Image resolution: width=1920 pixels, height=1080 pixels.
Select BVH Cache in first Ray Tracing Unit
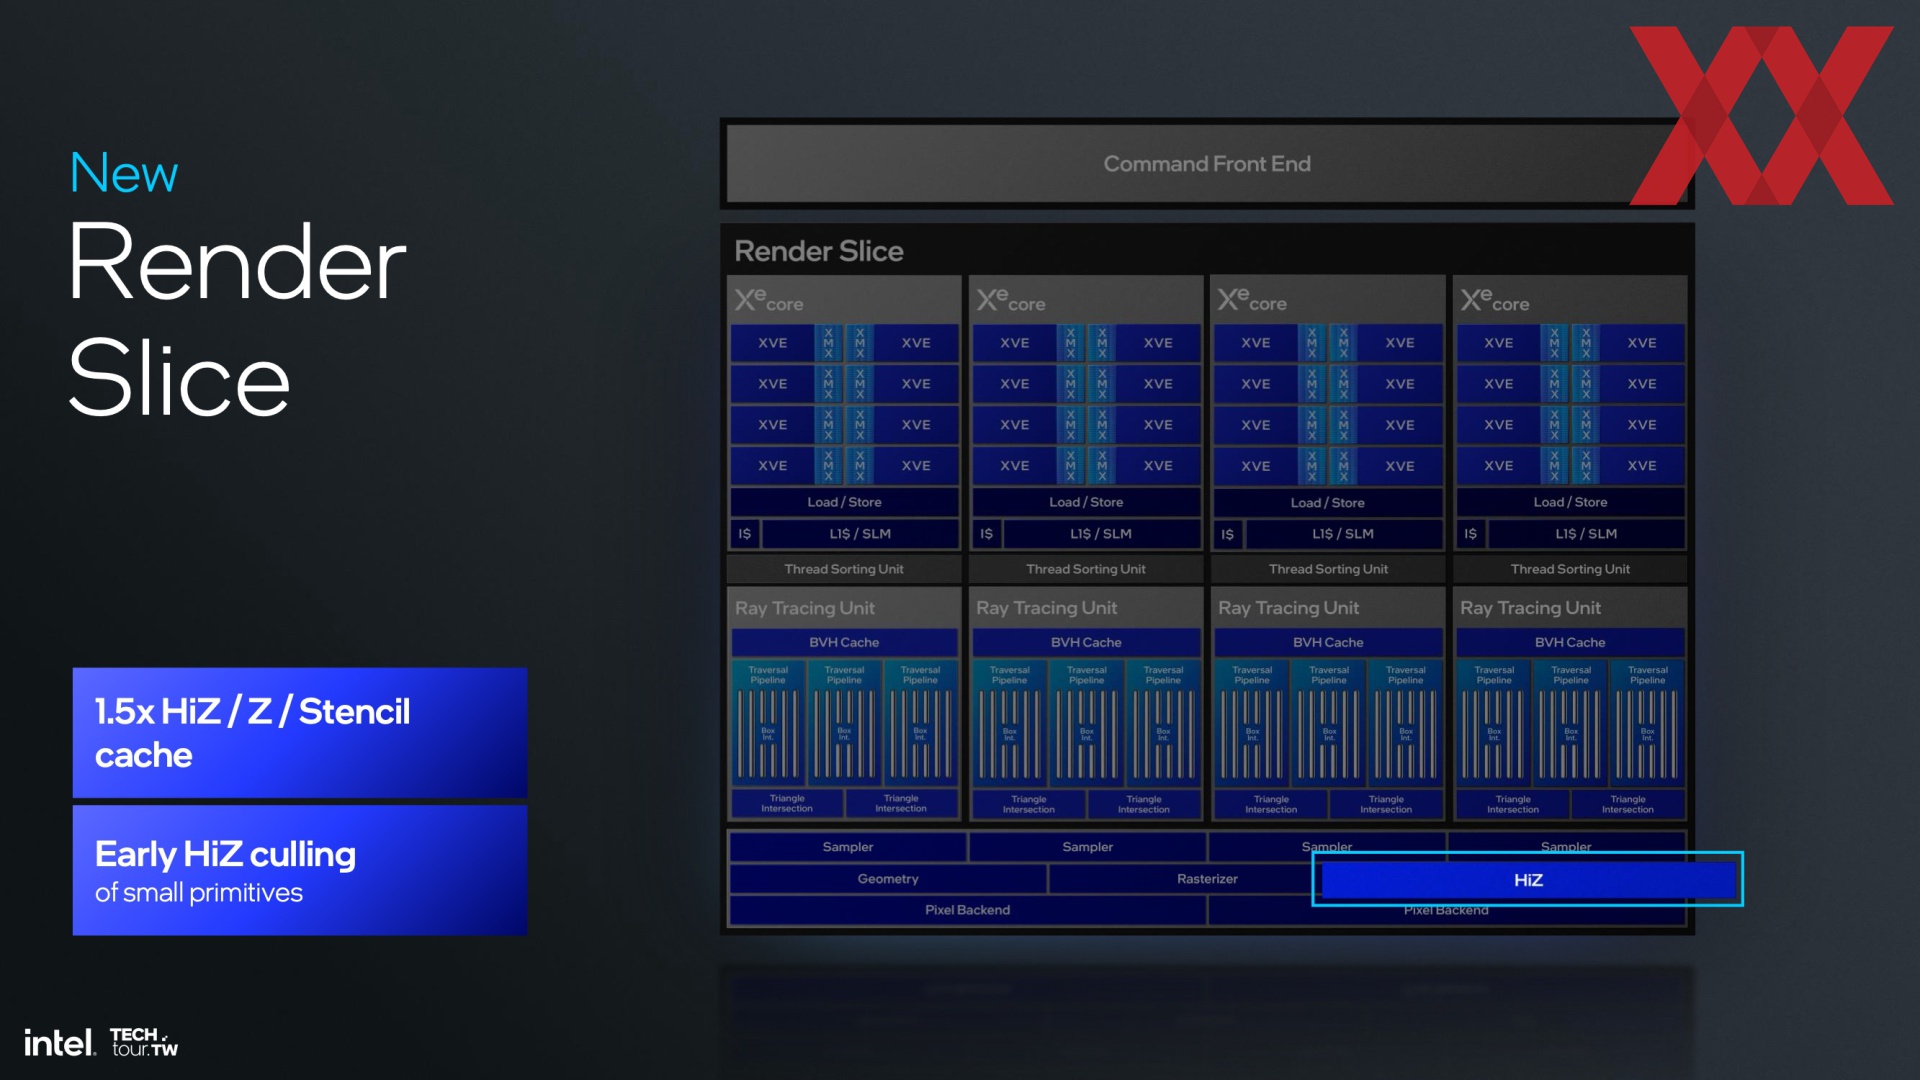(x=845, y=642)
